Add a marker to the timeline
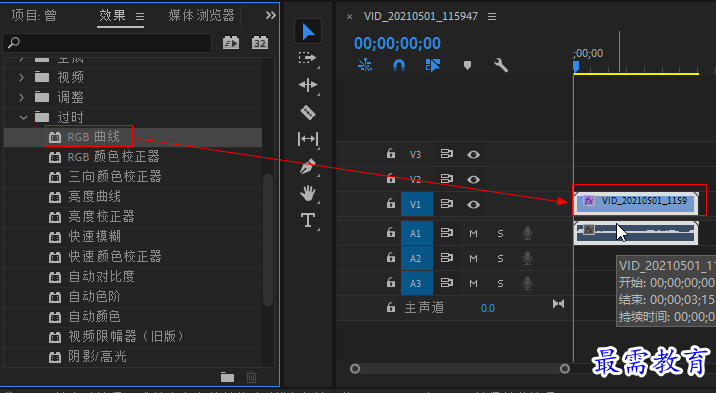 [x=467, y=66]
